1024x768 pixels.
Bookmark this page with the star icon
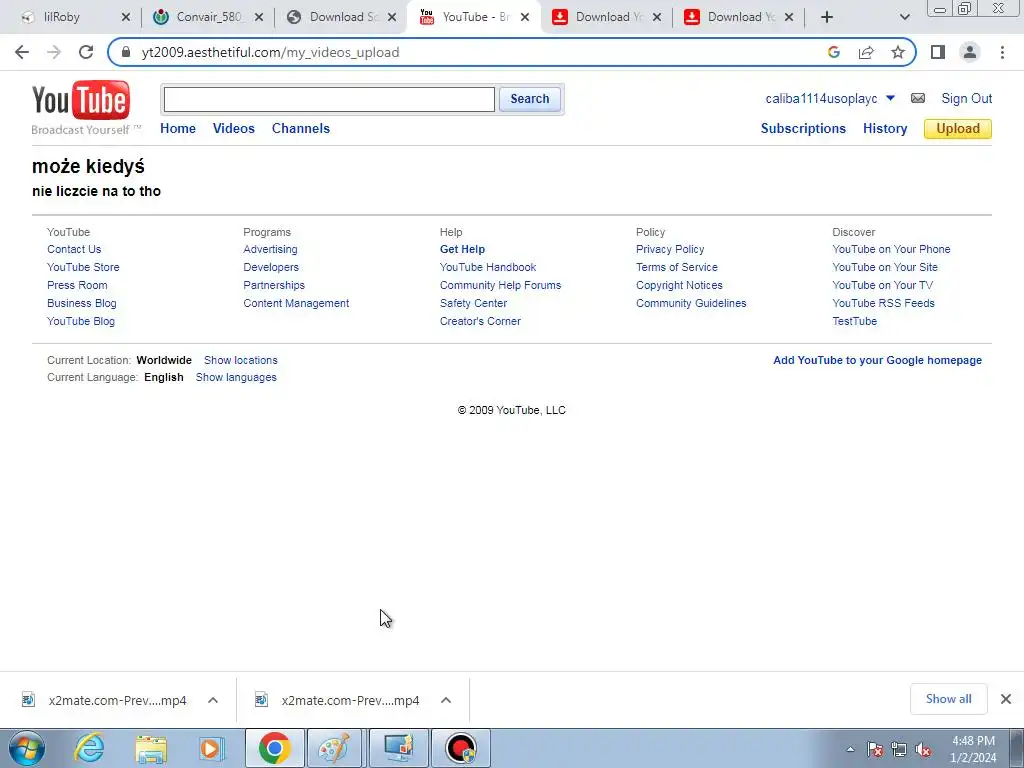pos(898,52)
